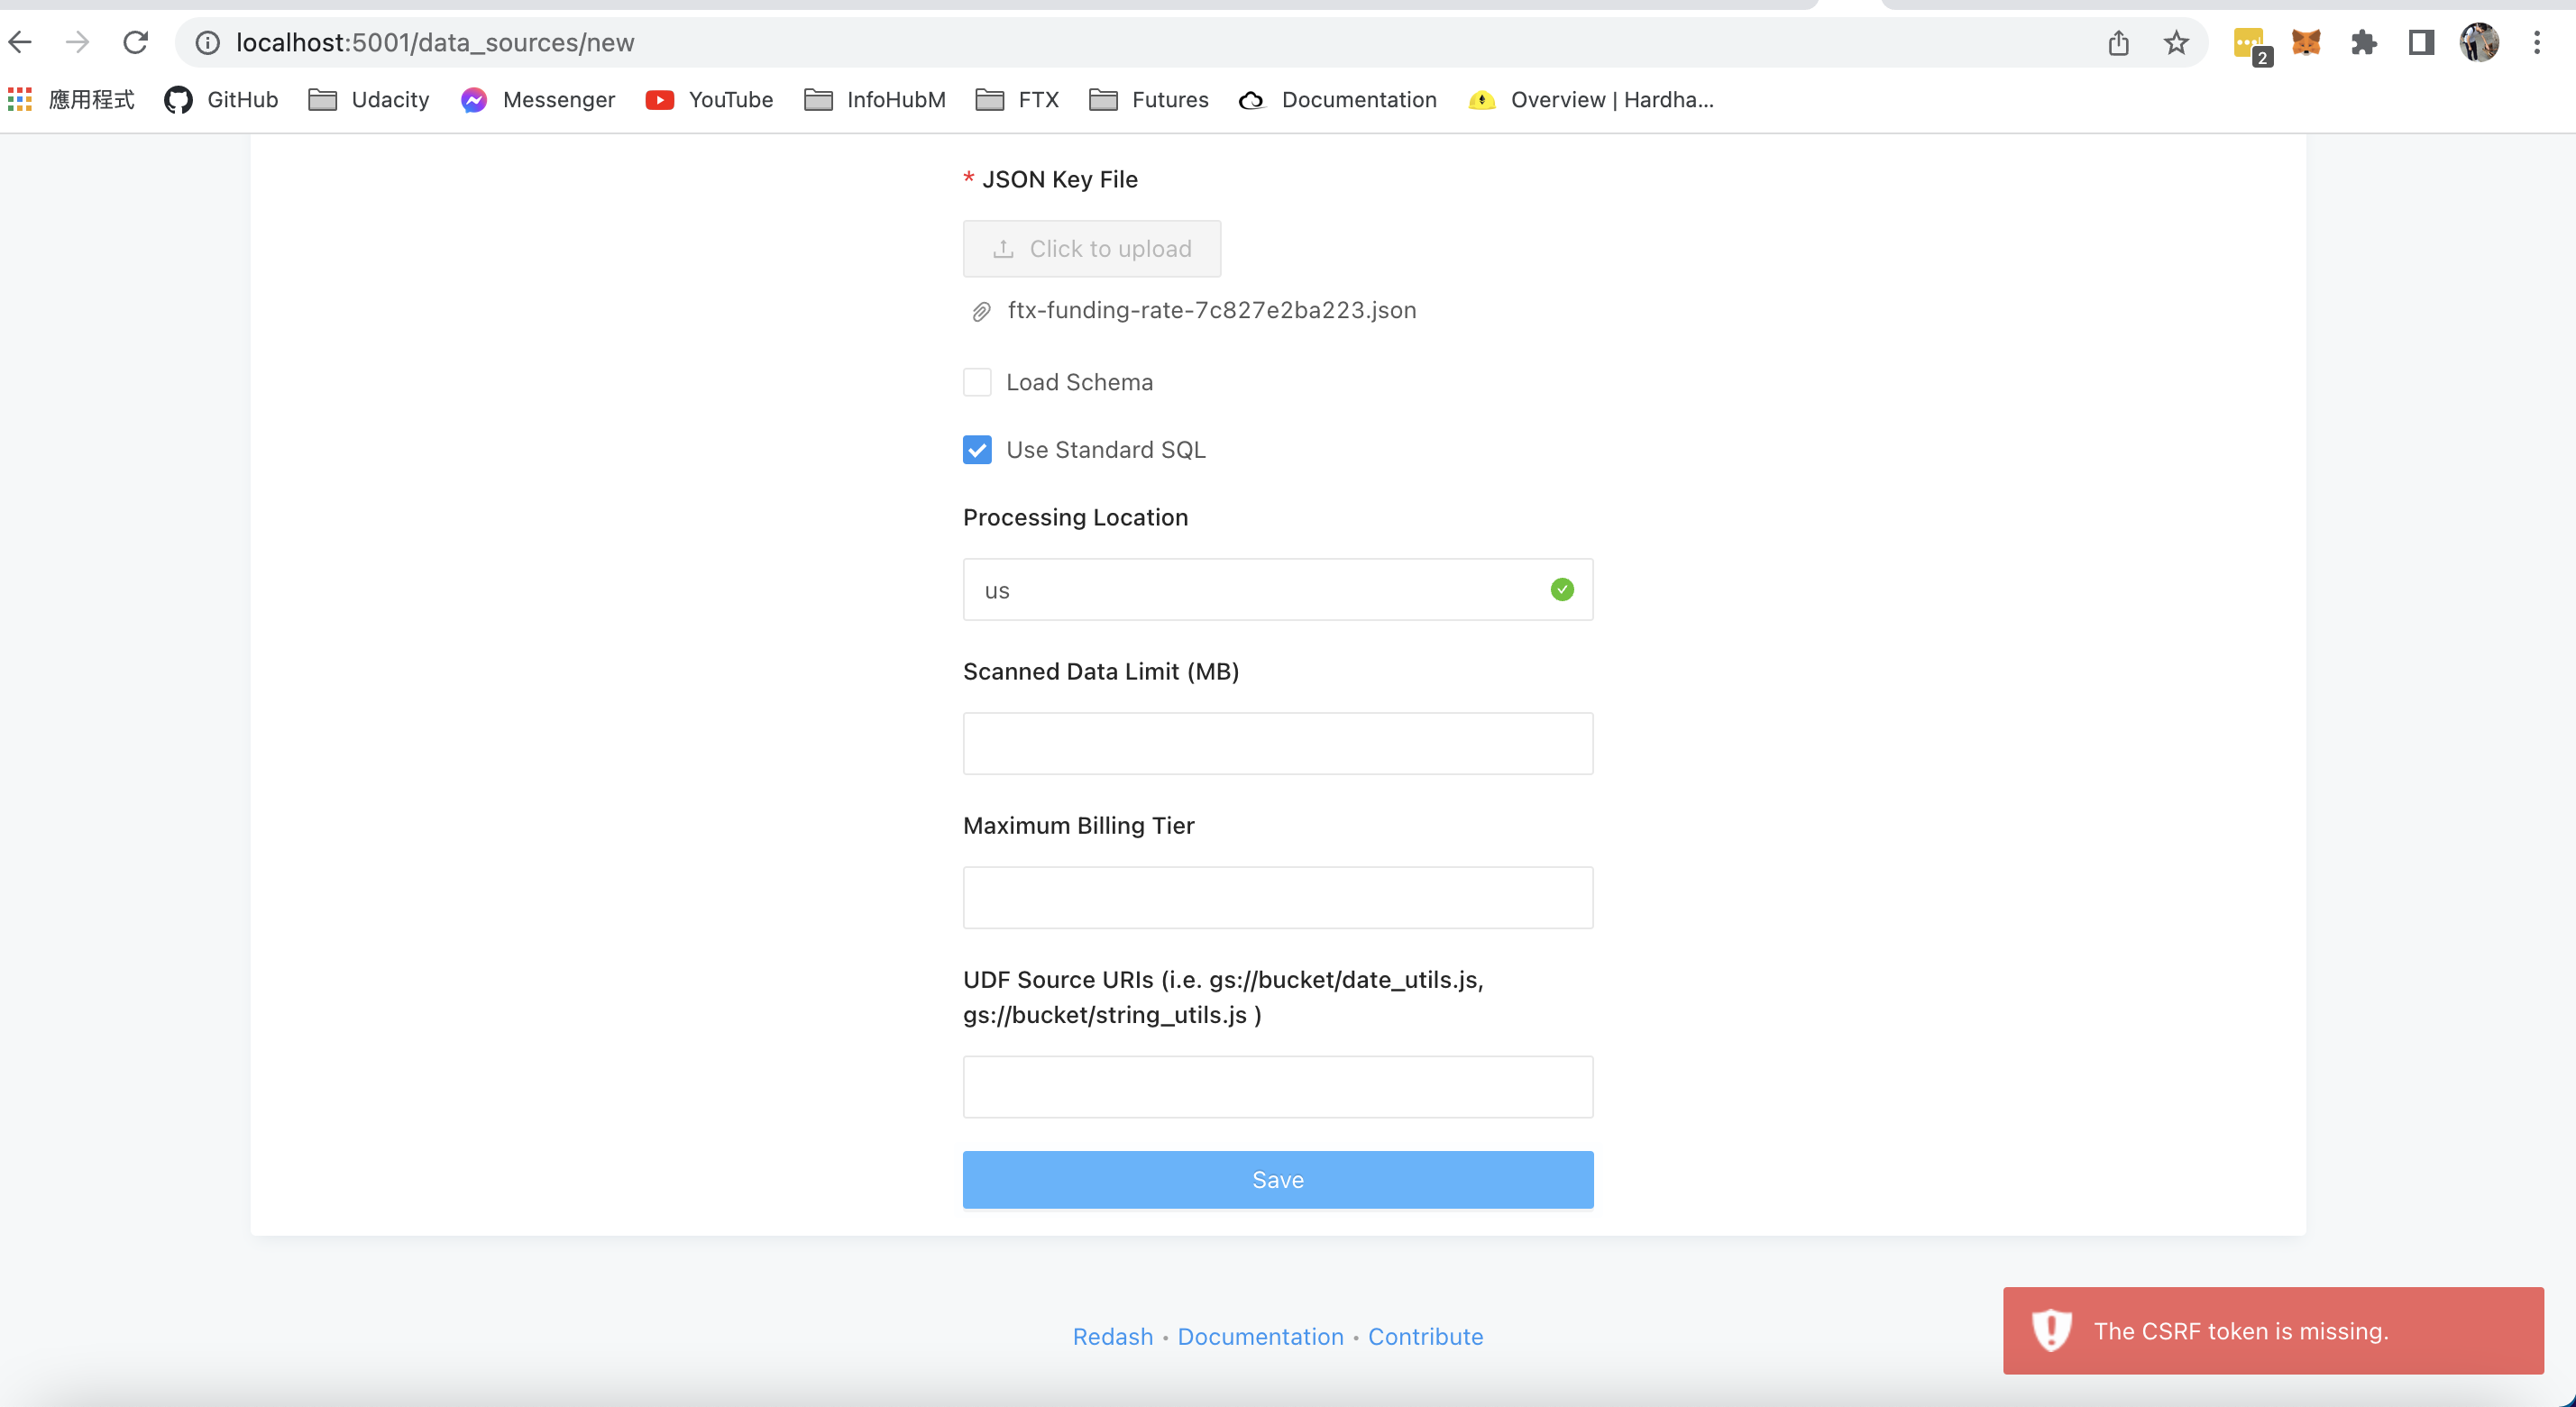Click the Scanned Data Limit input field
The width and height of the screenshot is (2576, 1407).
click(x=1277, y=743)
